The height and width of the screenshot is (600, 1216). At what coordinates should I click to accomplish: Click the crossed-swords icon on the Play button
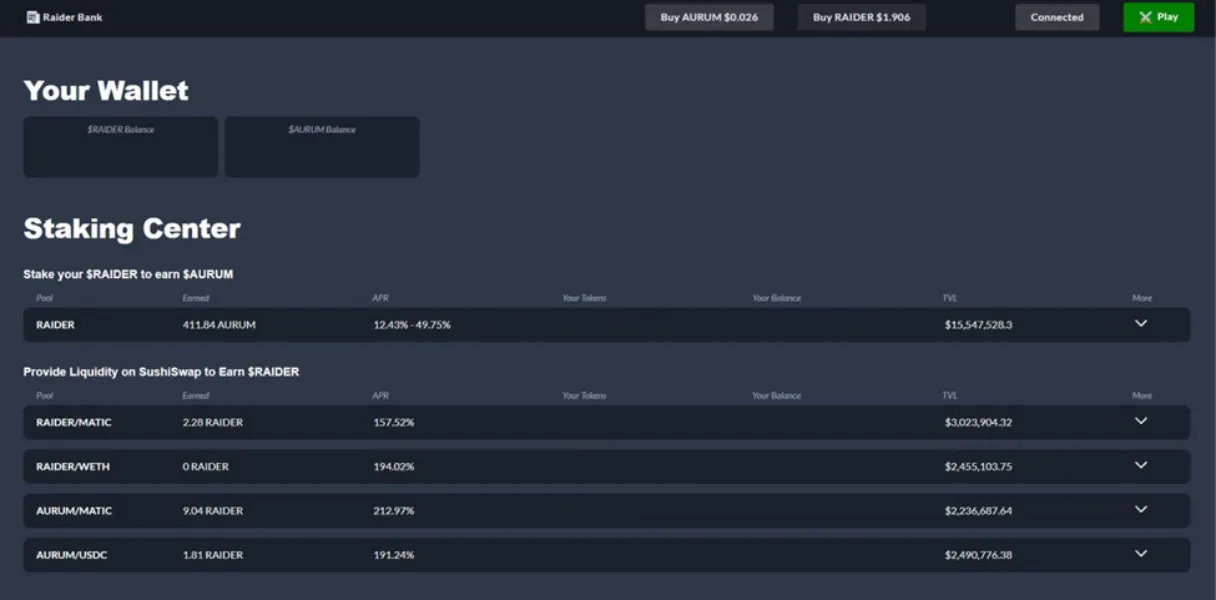pos(1143,17)
